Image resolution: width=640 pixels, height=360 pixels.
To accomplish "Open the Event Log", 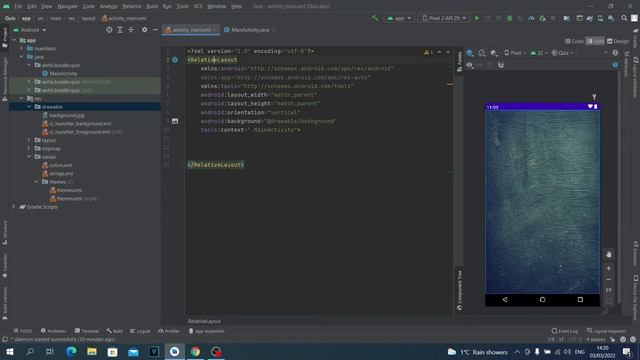I will click(x=564, y=331).
